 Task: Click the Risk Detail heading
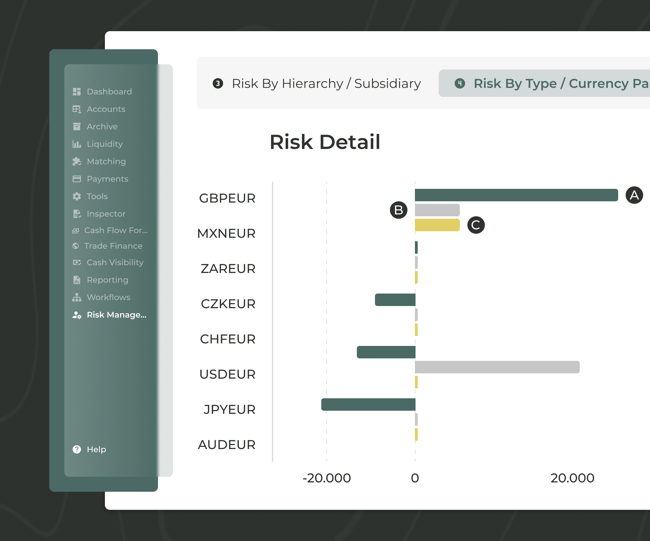click(x=325, y=142)
